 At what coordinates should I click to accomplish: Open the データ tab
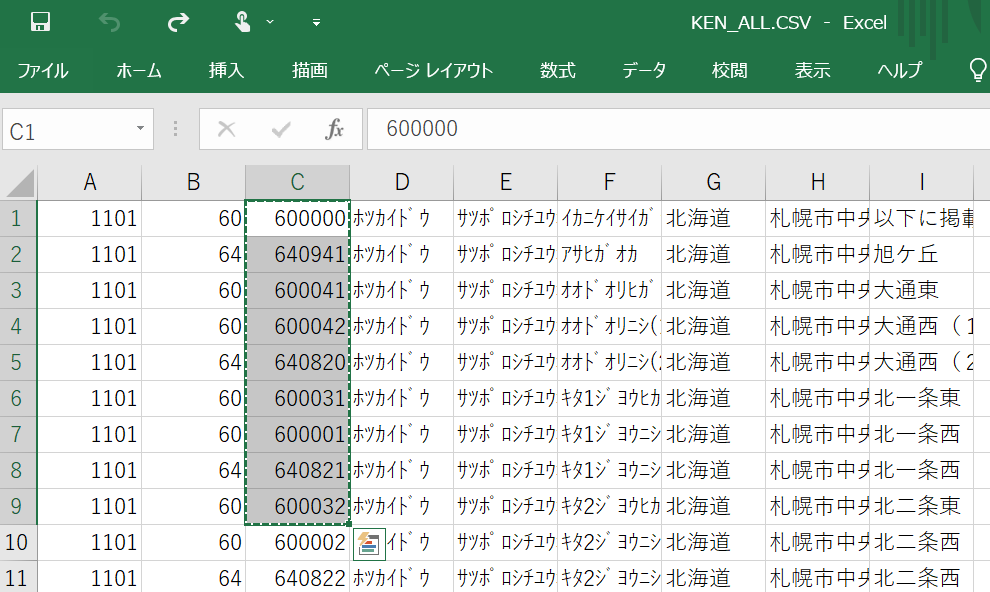pyautogui.click(x=645, y=70)
